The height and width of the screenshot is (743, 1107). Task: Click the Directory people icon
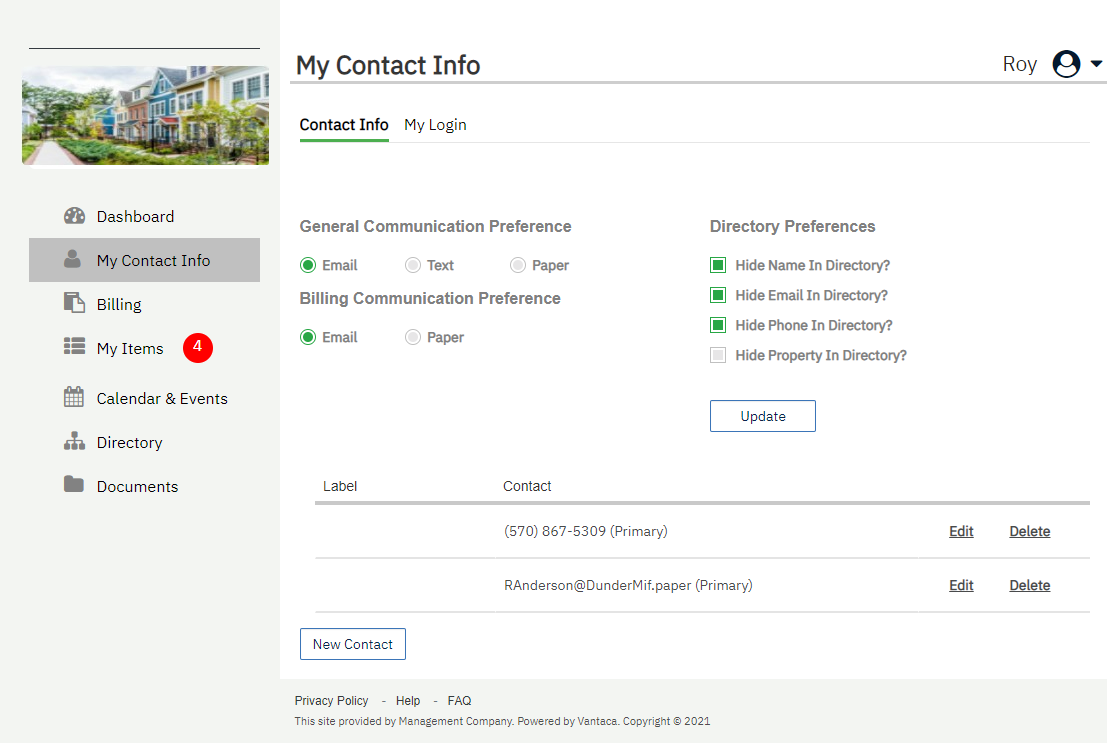click(74, 441)
